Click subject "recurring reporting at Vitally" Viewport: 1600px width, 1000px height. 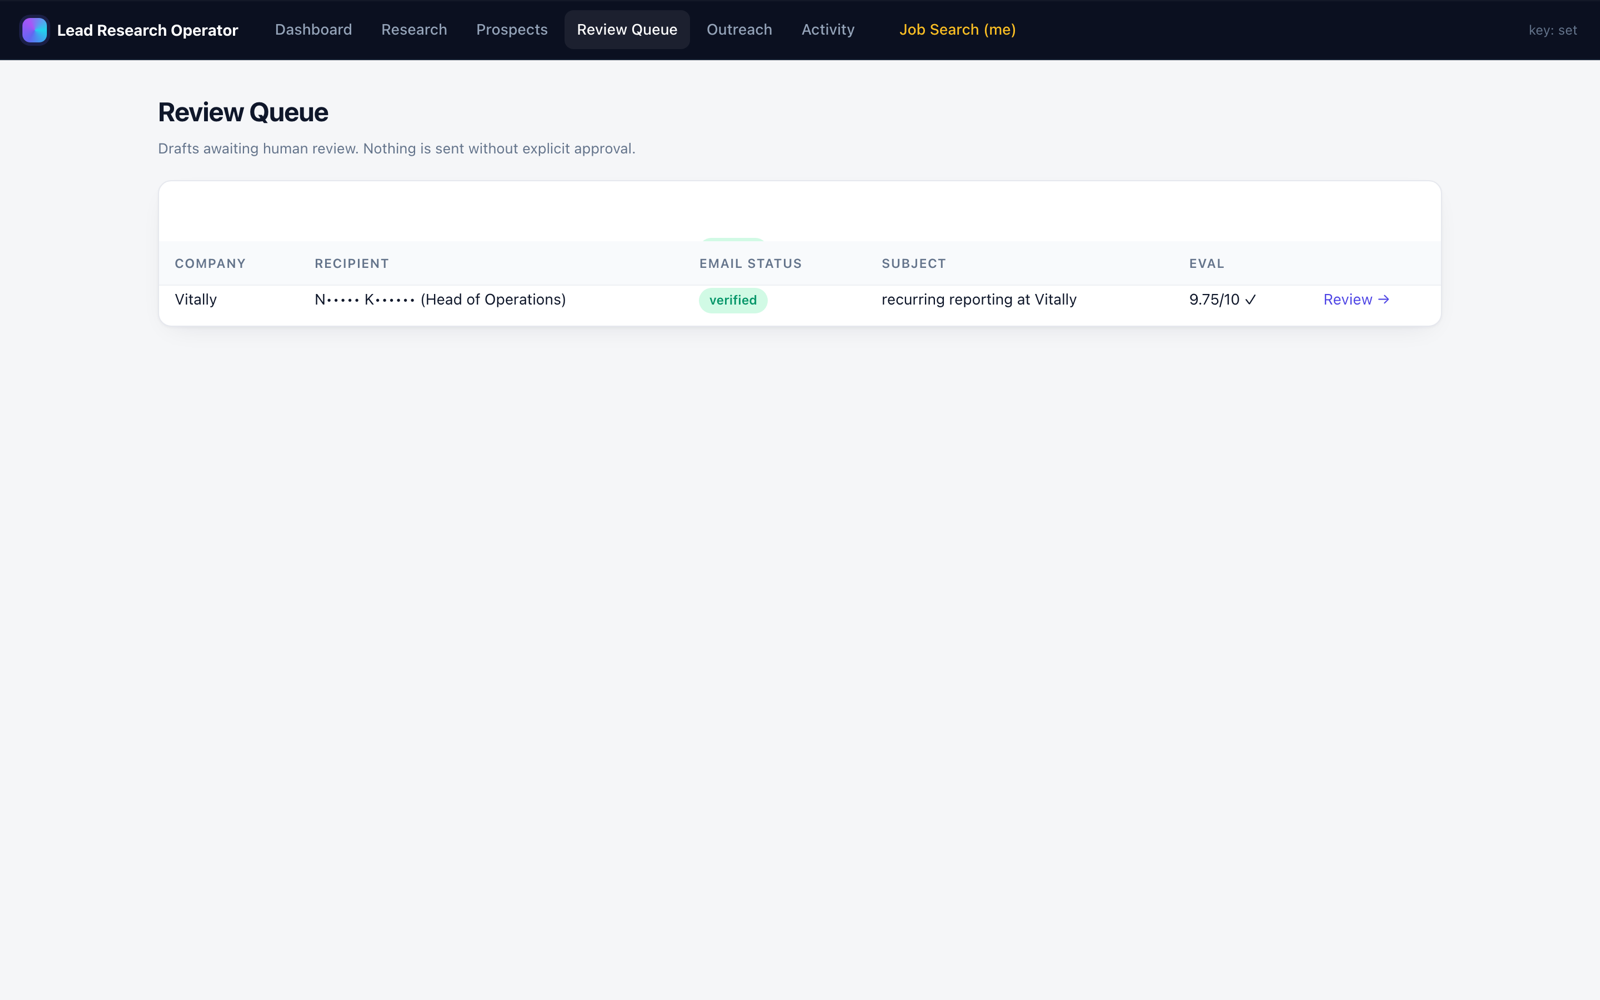[x=979, y=300]
